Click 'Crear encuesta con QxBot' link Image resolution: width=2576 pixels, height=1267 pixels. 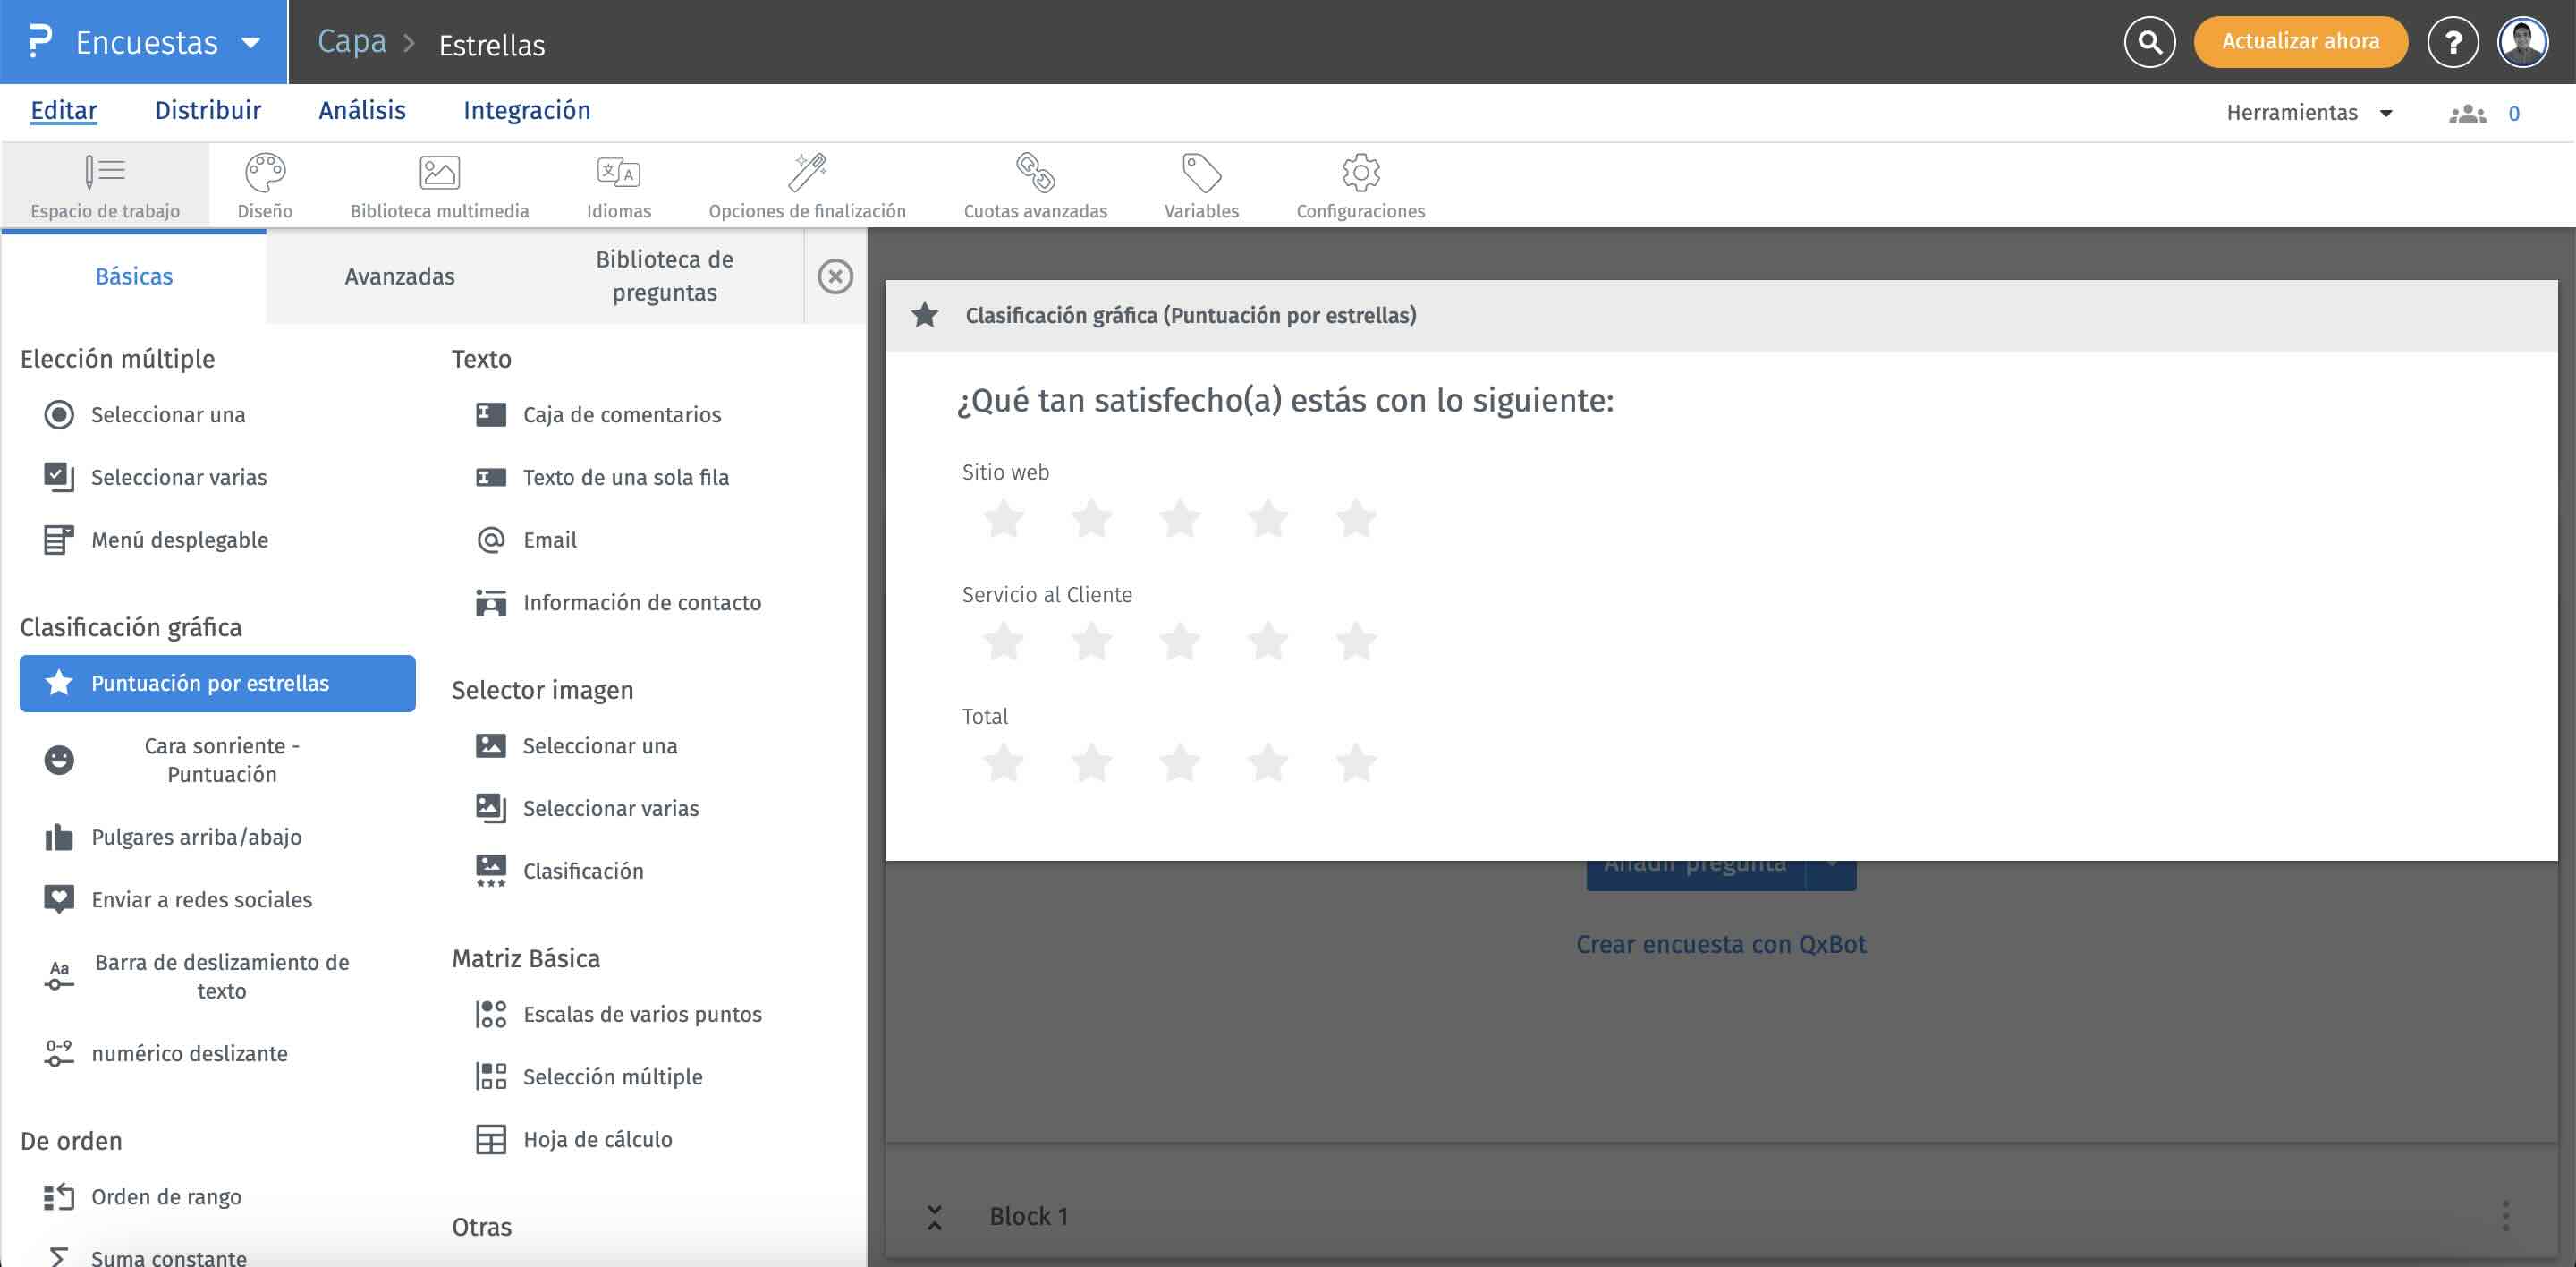tap(1720, 944)
